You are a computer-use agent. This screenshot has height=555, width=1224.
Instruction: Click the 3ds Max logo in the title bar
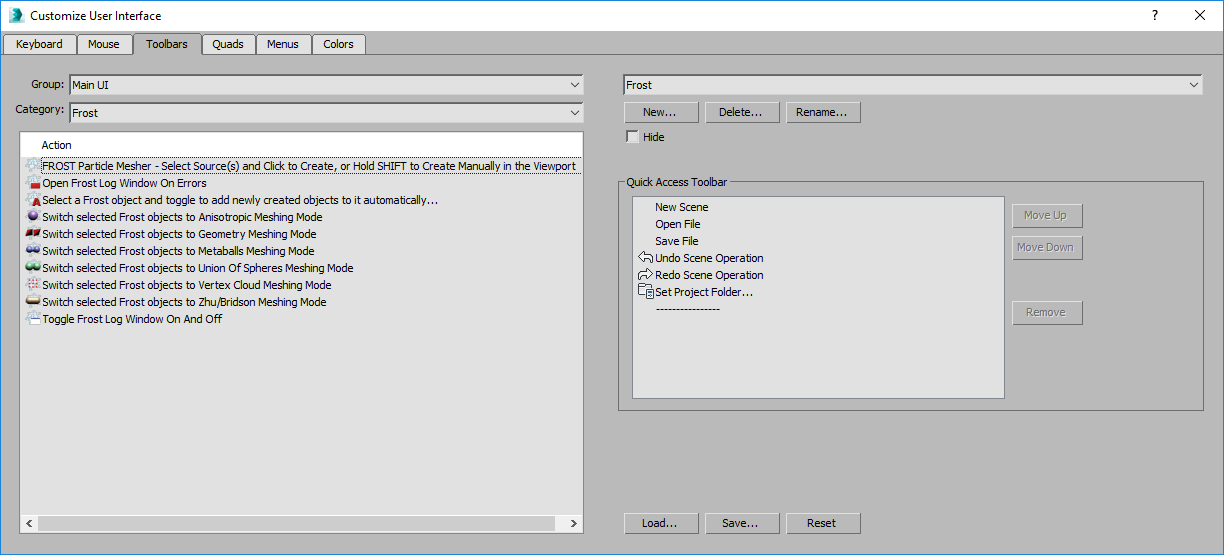[x=17, y=15]
